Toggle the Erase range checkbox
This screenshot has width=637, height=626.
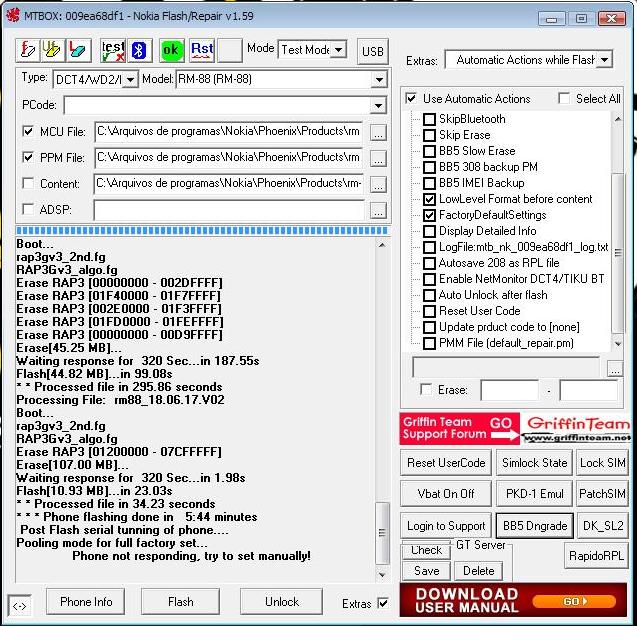[426, 389]
